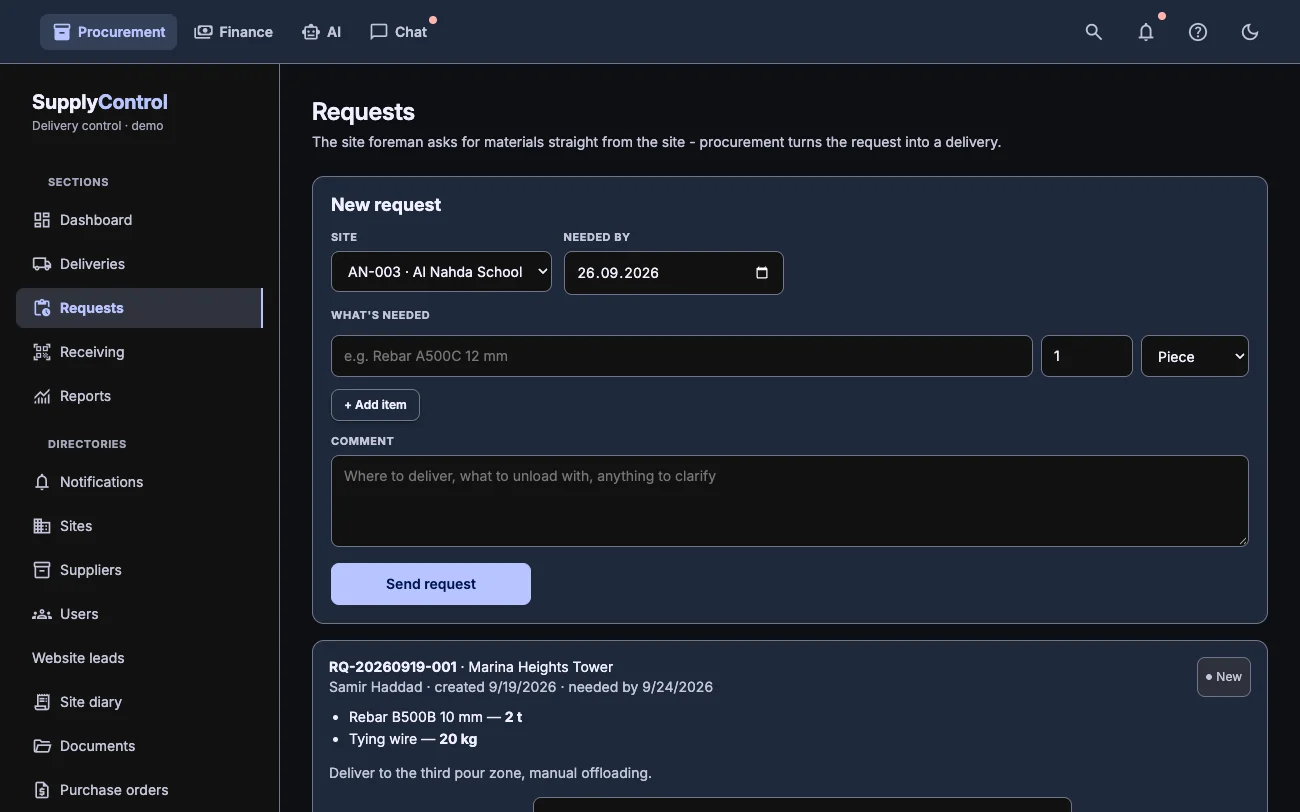
Task: Switch to the Finance tab
Action: 233,32
